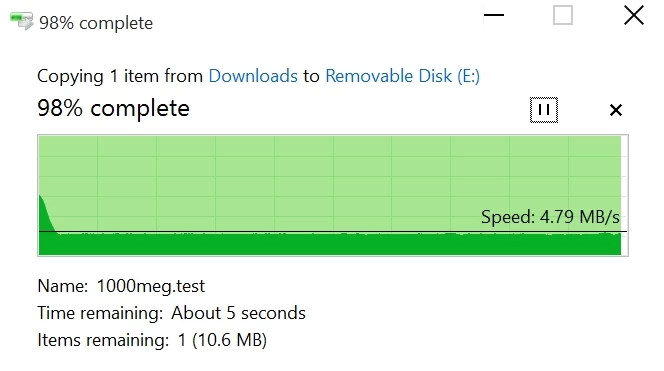
Task: Open the Downloads source folder link
Action: click(x=253, y=76)
